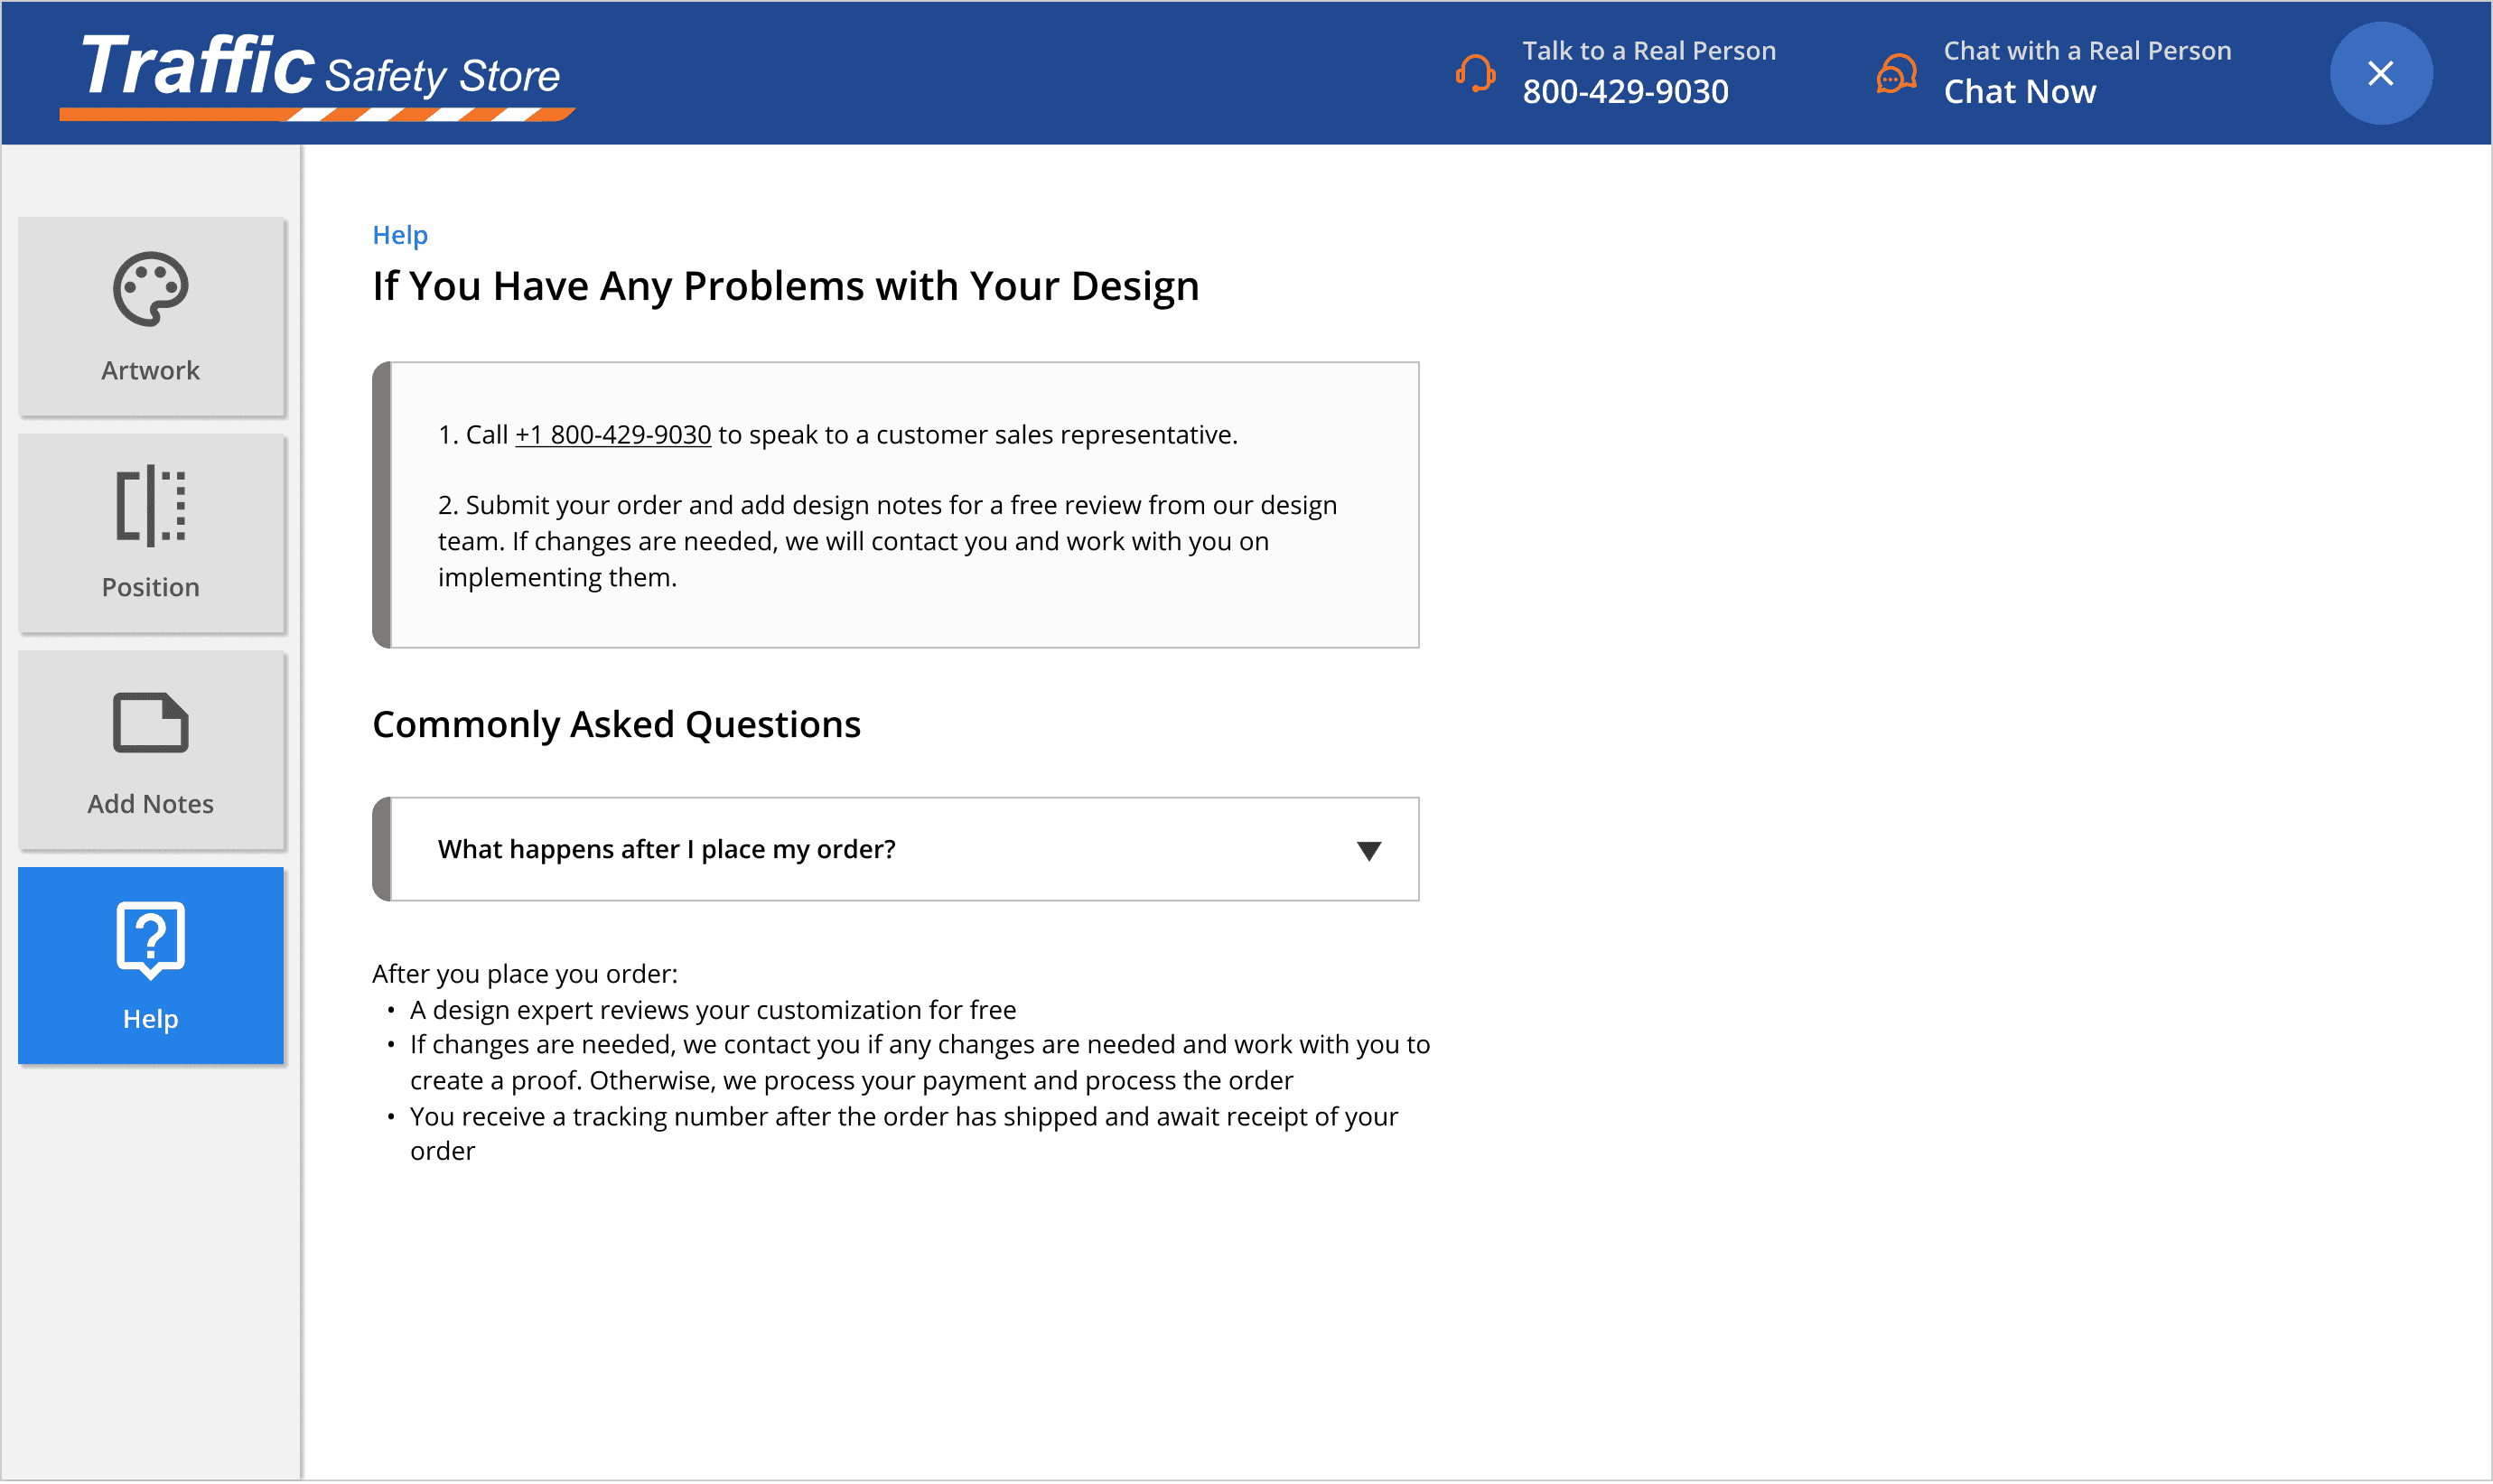The image size is (2493, 1484).
Task: Click the 800-429-9030 number in the header
Action: click(1624, 91)
